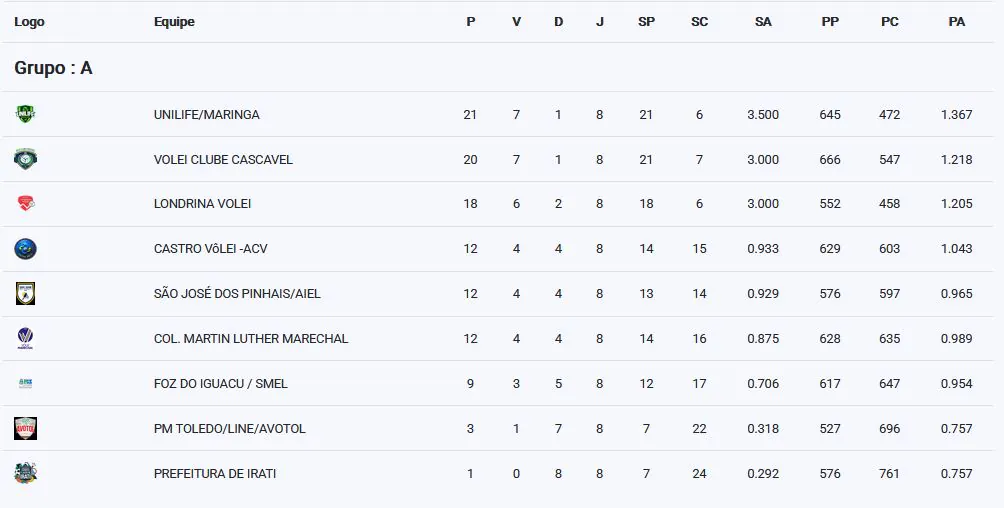Click the PM TOLEDO/LINE/AVOTOL team logo
Screen dimensions: 1004x508
point(25,429)
